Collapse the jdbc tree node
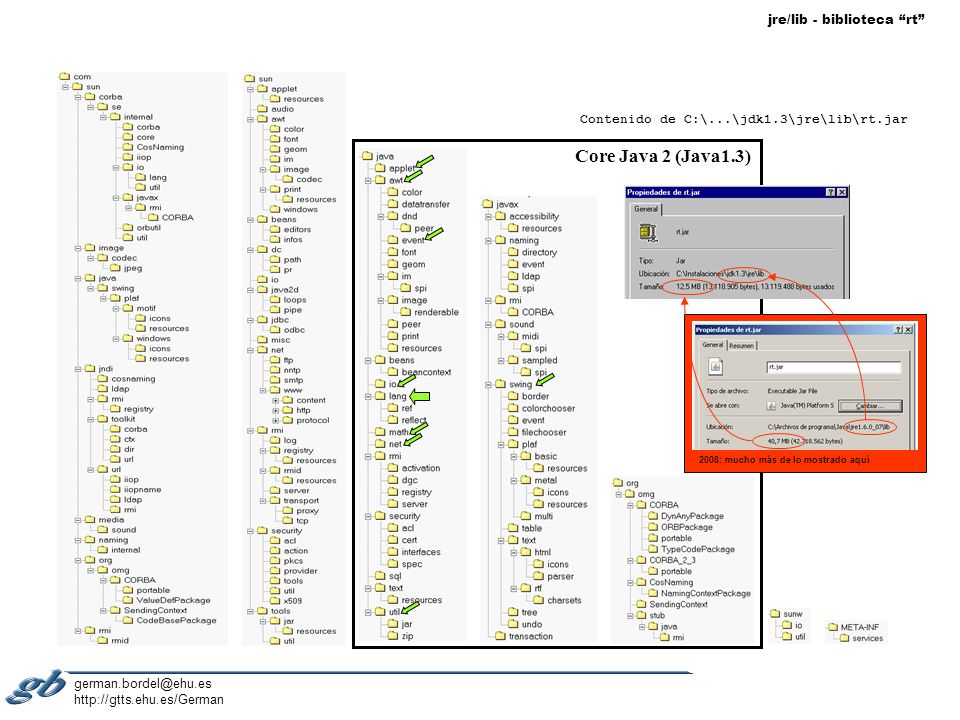This screenshot has height=720, width=960. pyautogui.click(x=250, y=320)
